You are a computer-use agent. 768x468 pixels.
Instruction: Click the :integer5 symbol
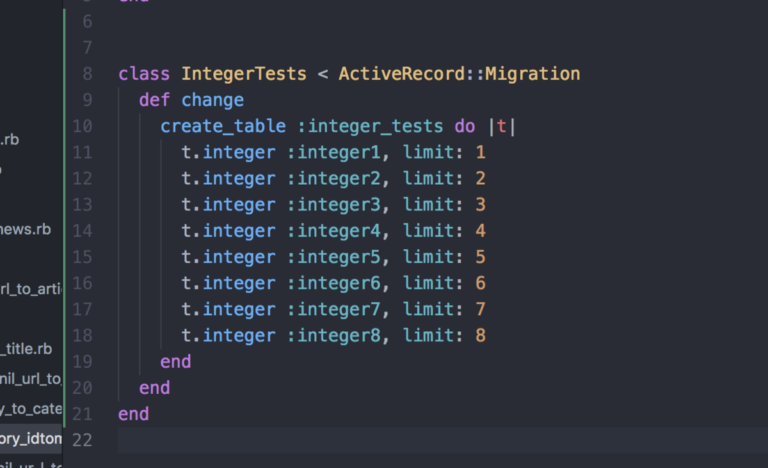[334, 257]
